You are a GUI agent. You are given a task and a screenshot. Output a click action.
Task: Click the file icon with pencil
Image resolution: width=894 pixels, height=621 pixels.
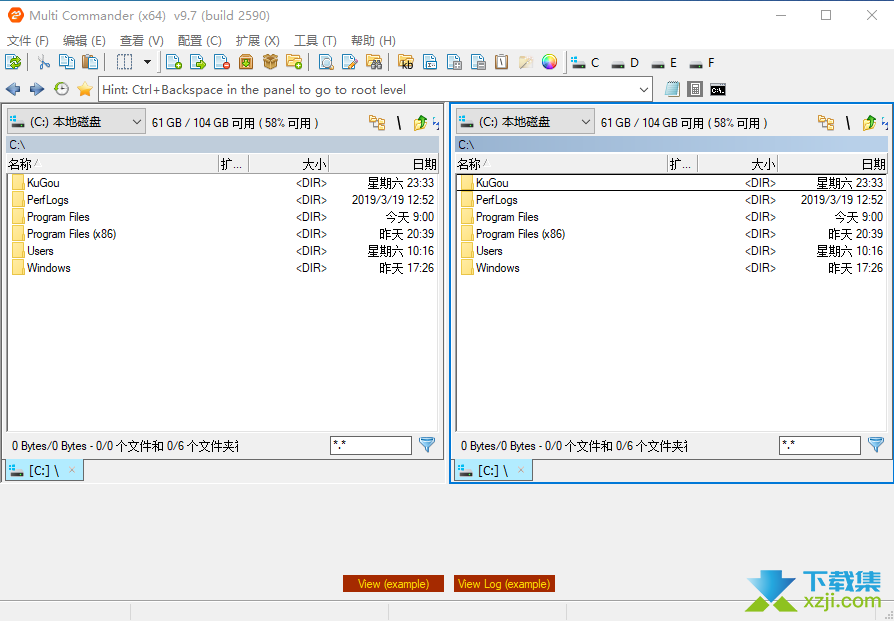[350, 62]
